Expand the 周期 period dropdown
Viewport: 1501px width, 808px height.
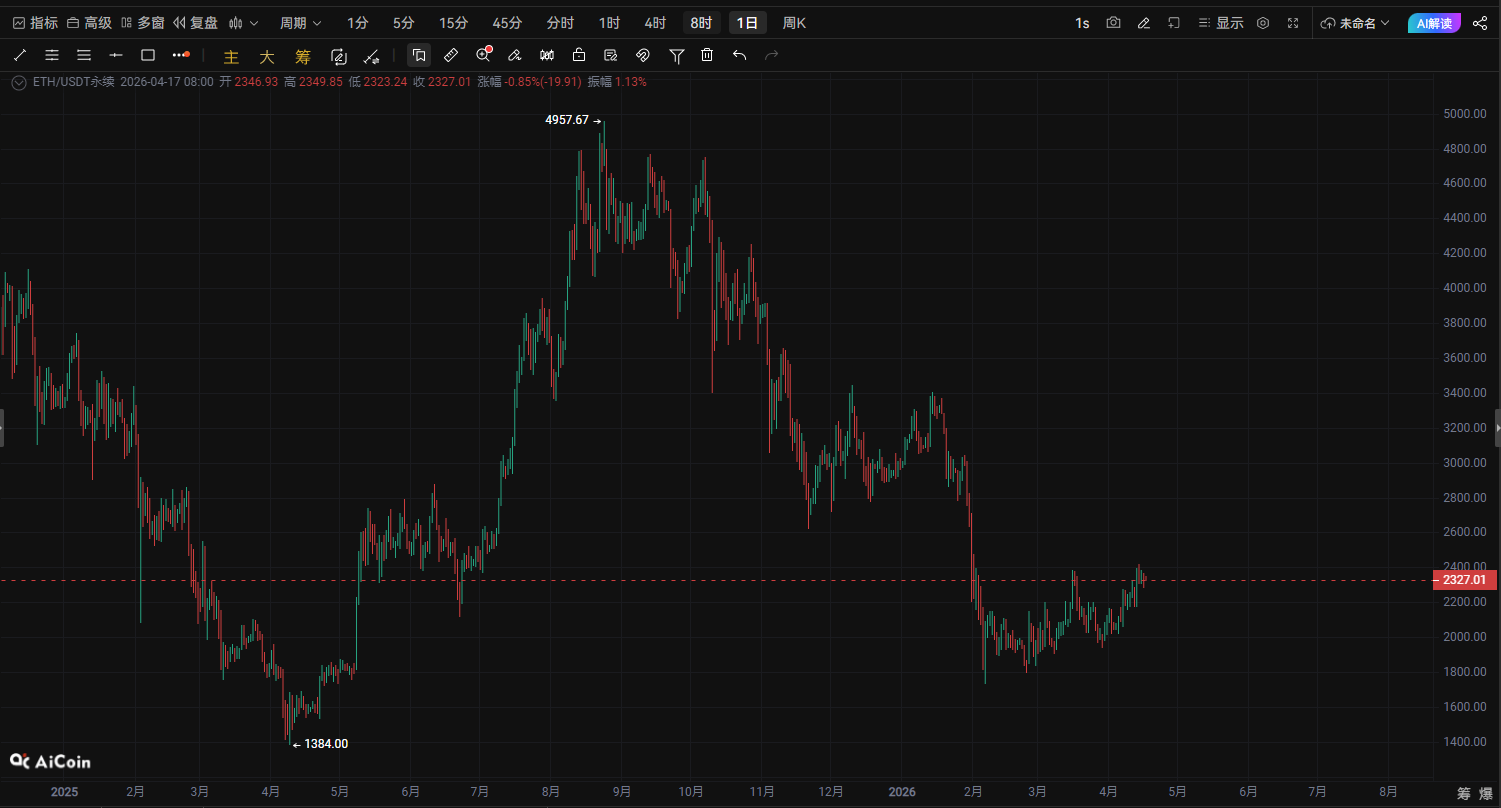300,23
